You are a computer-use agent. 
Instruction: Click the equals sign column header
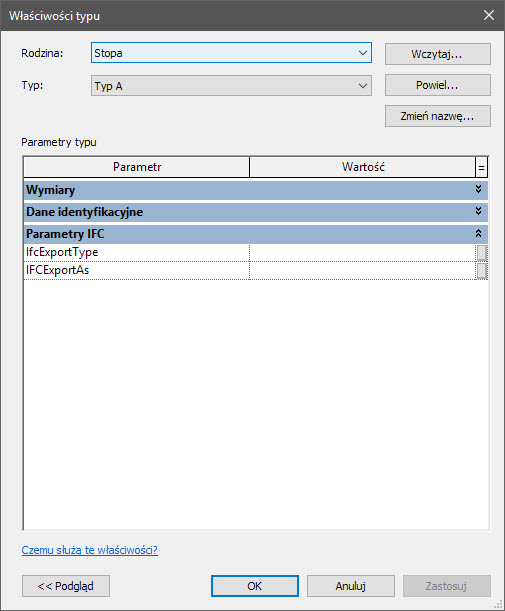(x=482, y=168)
